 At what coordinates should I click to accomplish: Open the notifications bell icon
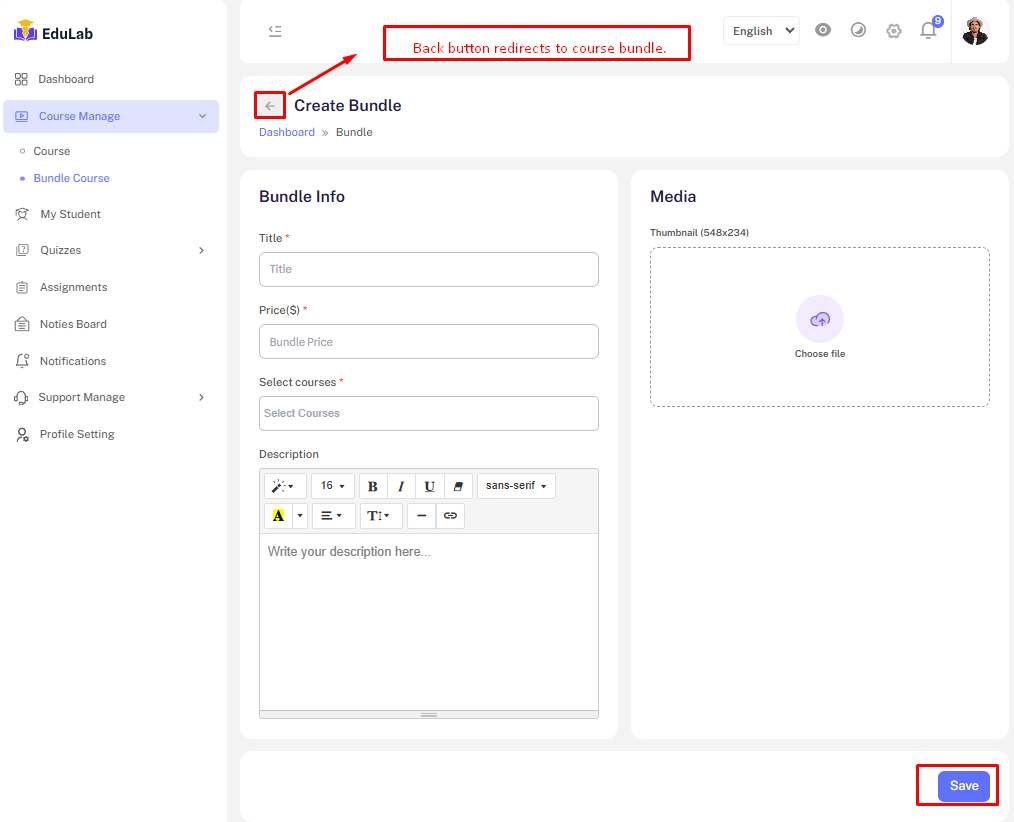928,31
